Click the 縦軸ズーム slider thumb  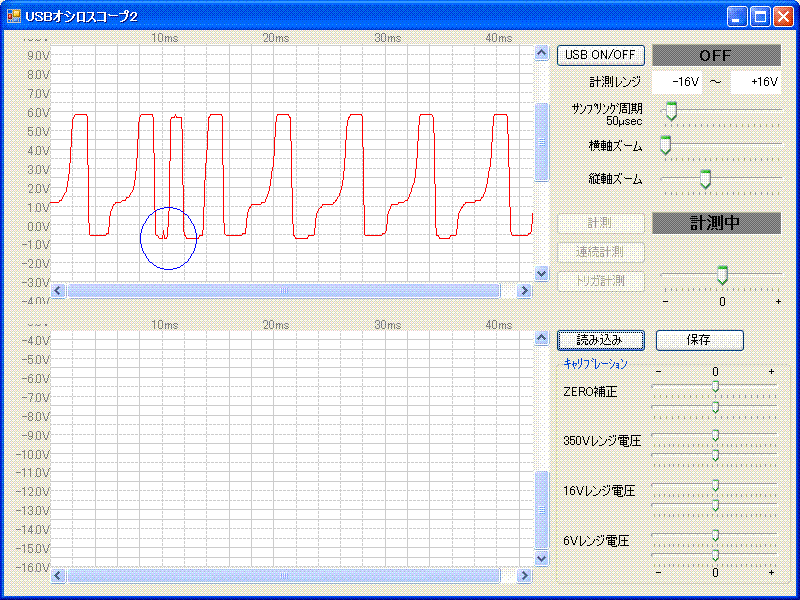(705, 179)
